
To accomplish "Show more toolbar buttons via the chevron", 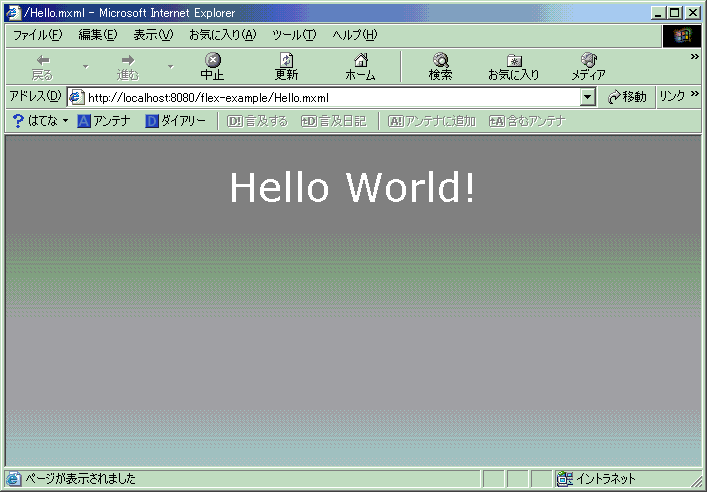I will pyautogui.click(x=694, y=56).
